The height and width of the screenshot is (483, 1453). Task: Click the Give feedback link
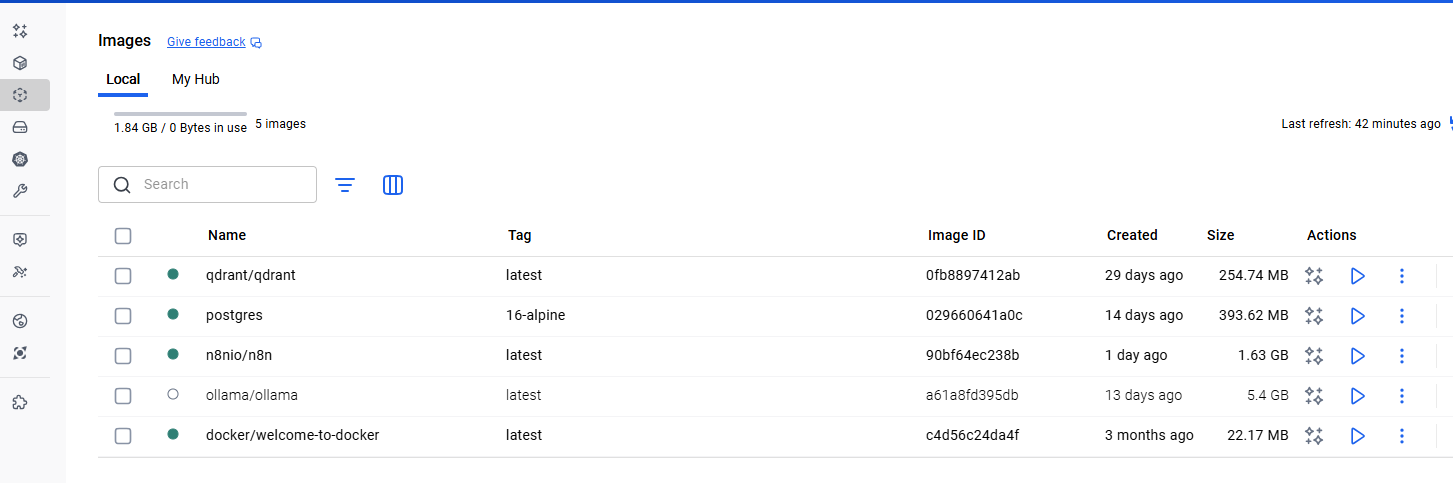point(206,42)
